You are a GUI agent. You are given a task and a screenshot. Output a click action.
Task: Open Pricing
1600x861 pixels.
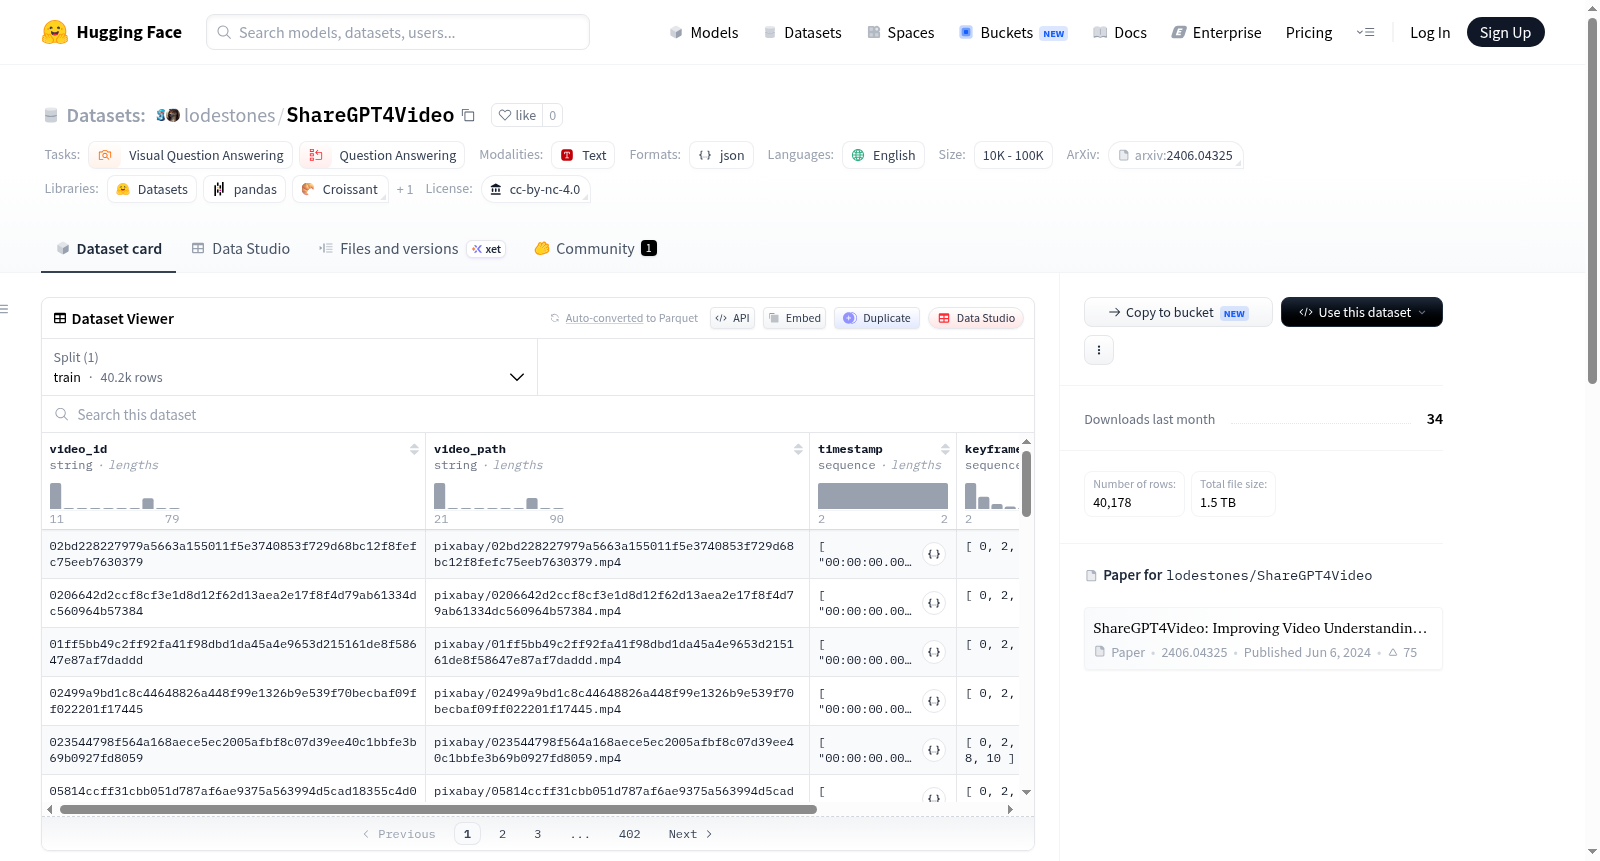[x=1309, y=32]
